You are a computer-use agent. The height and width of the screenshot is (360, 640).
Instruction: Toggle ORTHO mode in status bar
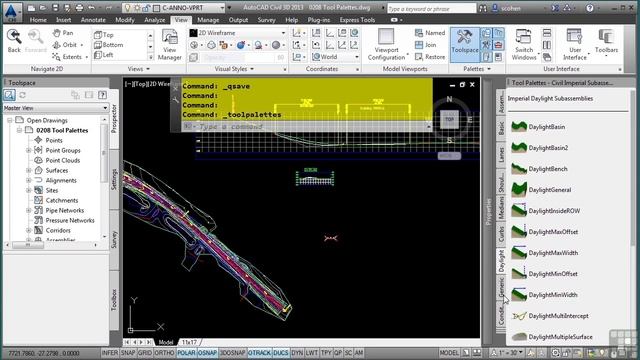tap(164, 353)
